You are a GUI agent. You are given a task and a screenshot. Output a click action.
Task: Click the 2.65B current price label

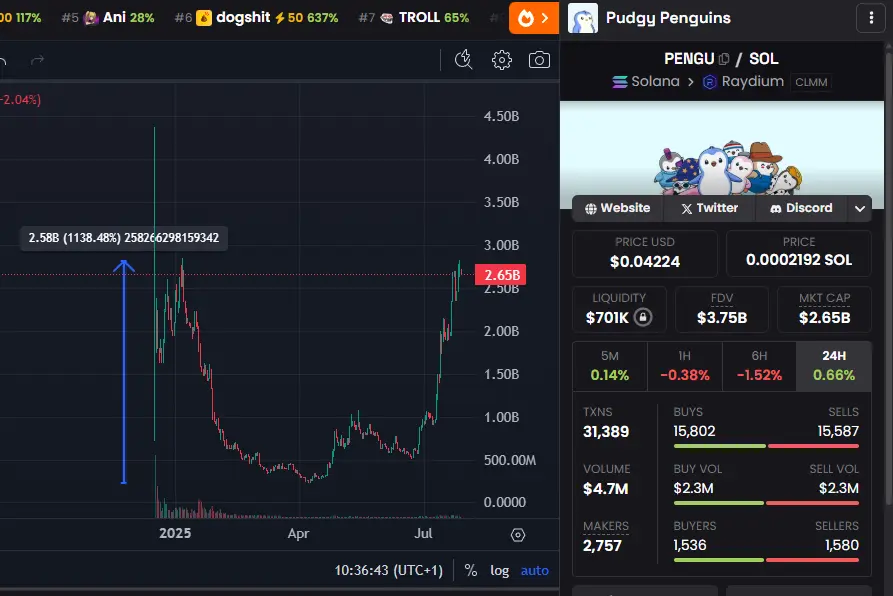(x=501, y=275)
